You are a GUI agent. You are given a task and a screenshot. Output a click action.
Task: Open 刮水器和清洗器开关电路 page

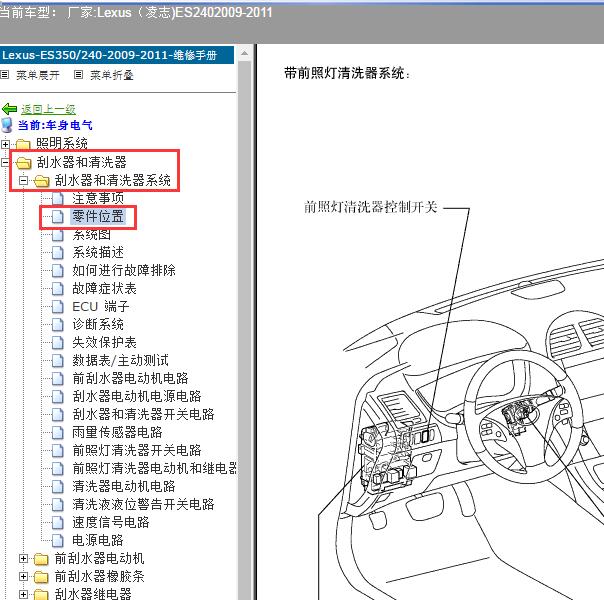point(143,414)
